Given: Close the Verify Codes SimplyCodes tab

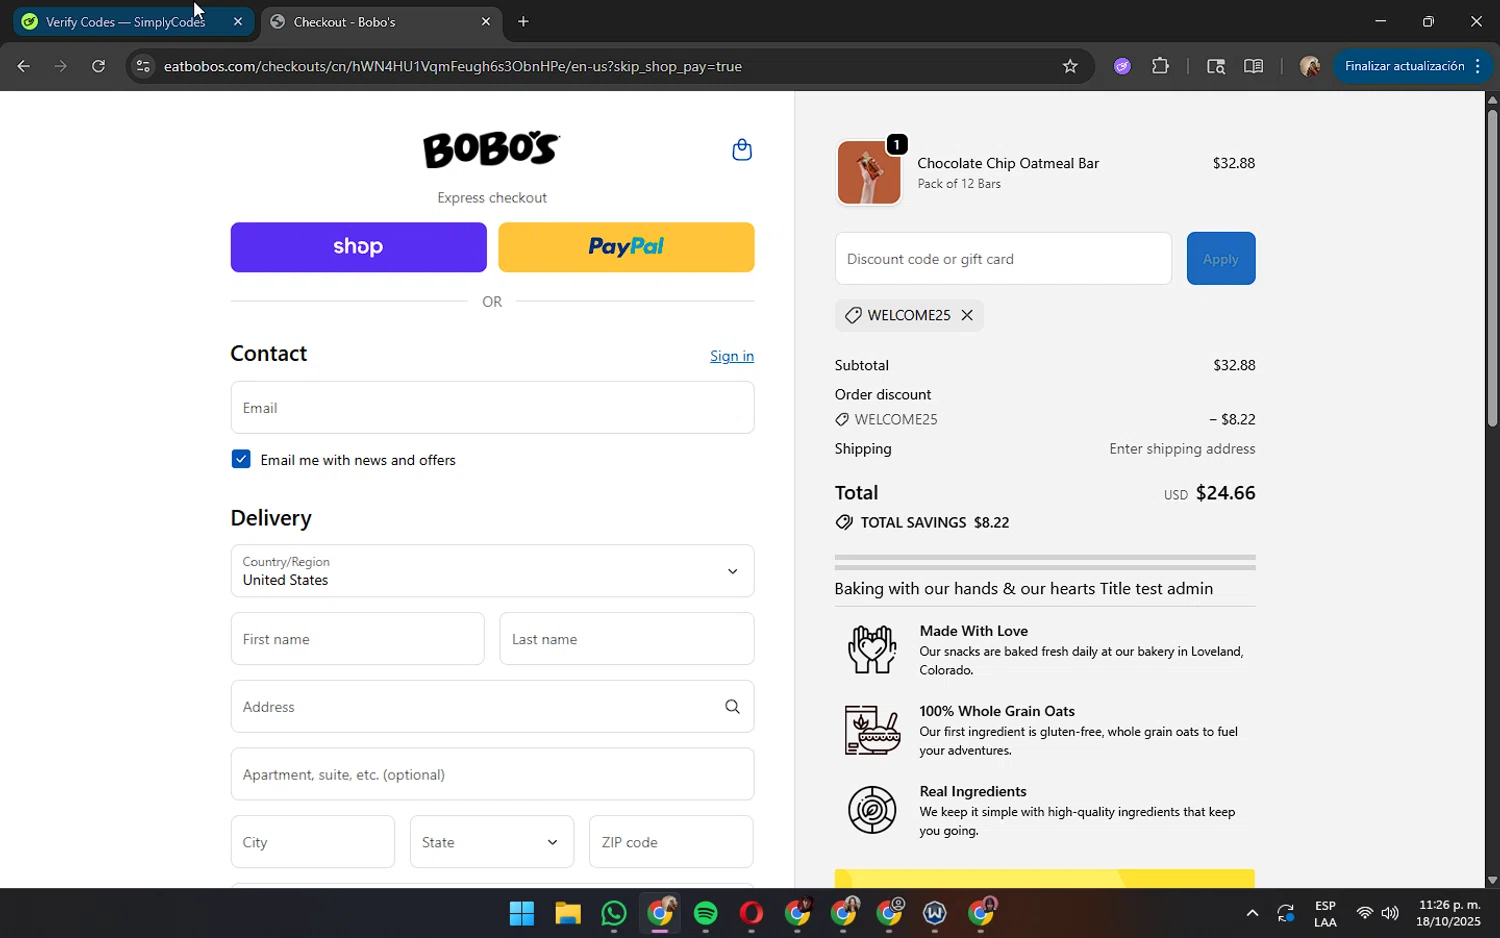Looking at the screenshot, I should [237, 21].
